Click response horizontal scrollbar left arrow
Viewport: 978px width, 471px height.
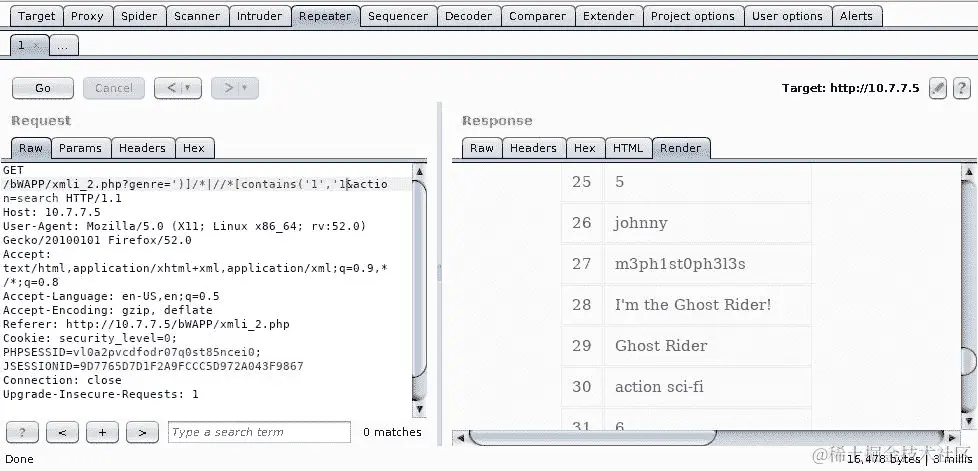460,438
